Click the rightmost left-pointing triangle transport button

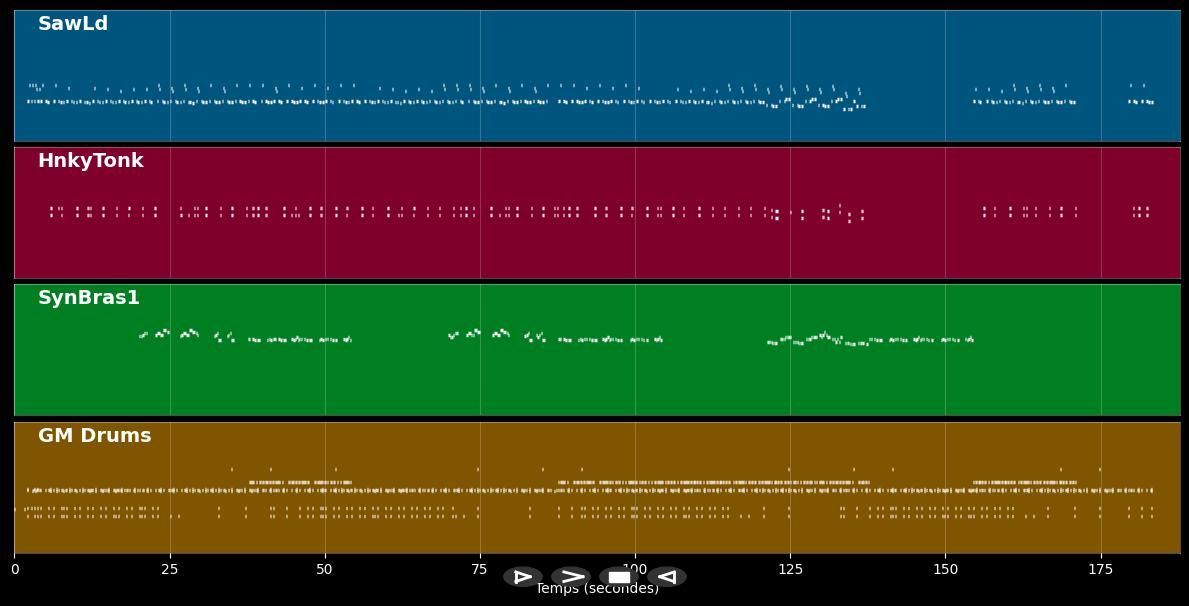pyautogui.click(x=667, y=577)
